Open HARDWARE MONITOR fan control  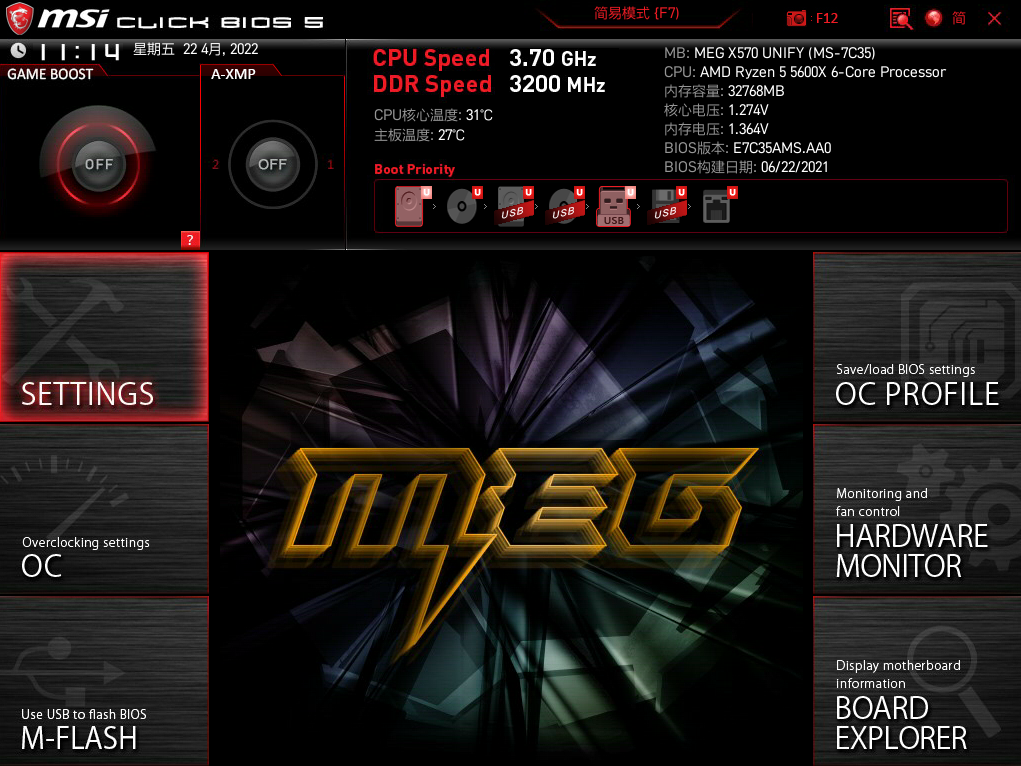(917, 510)
